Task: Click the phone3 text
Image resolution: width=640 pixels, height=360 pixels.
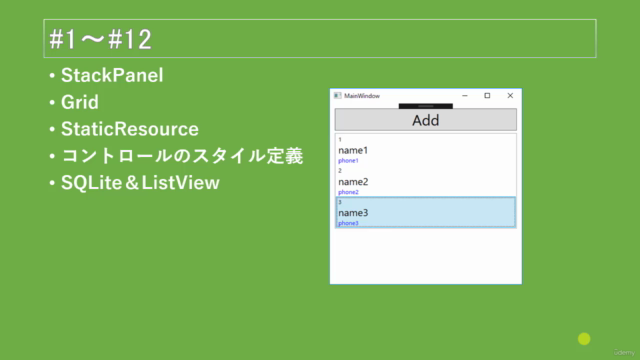Action: (x=348, y=223)
